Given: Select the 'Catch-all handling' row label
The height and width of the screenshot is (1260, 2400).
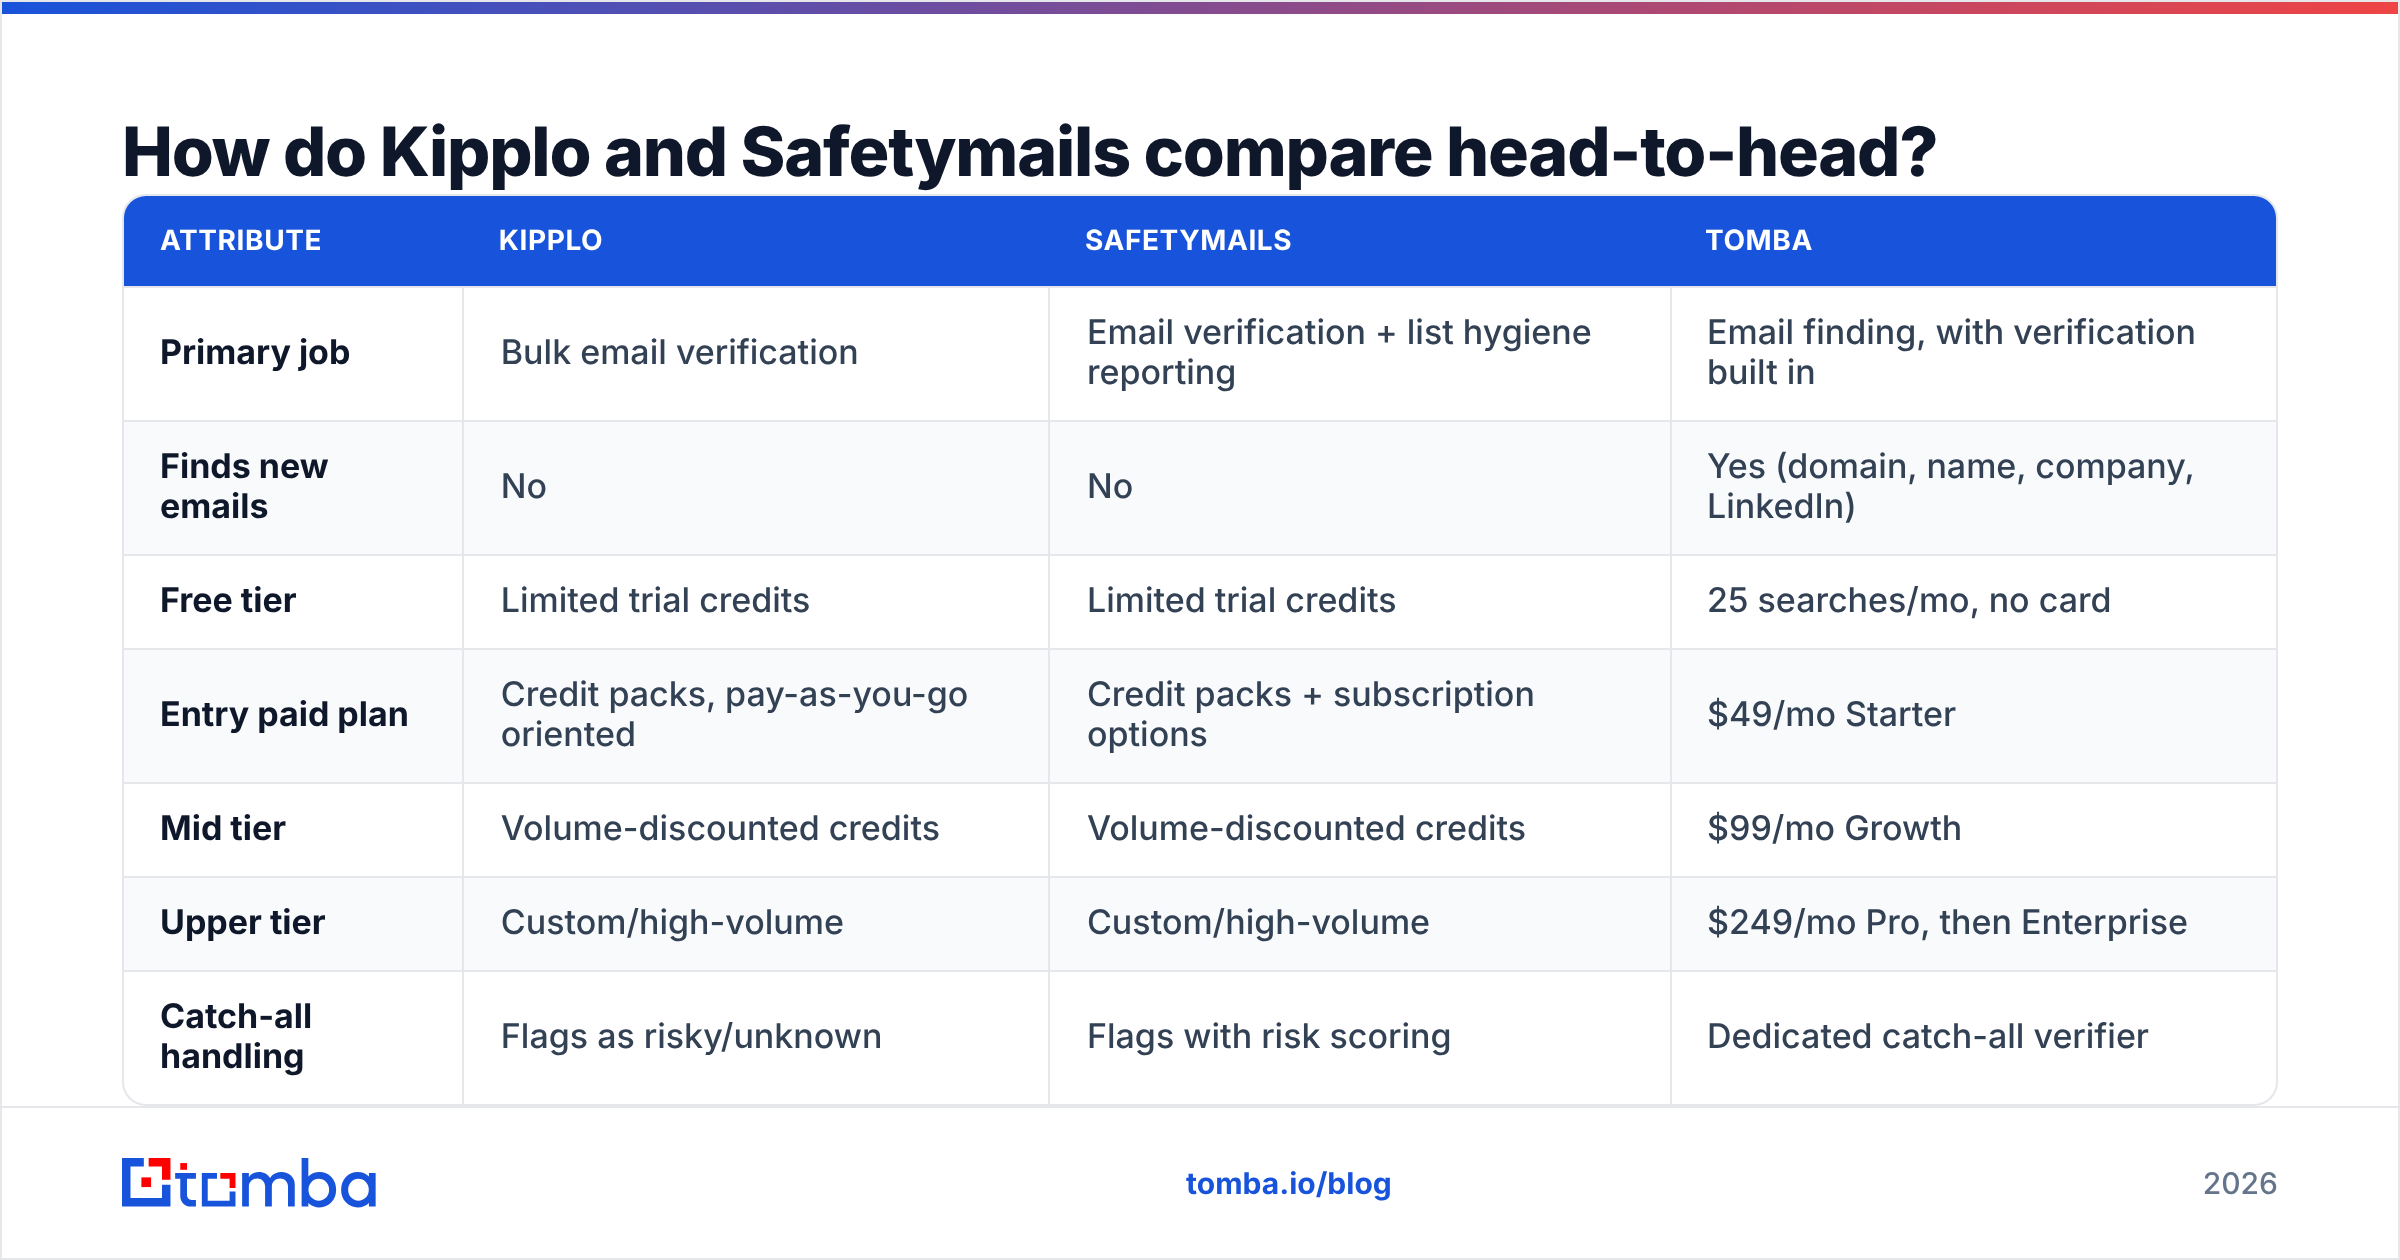Looking at the screenshot, I should tap(236, 1036).
